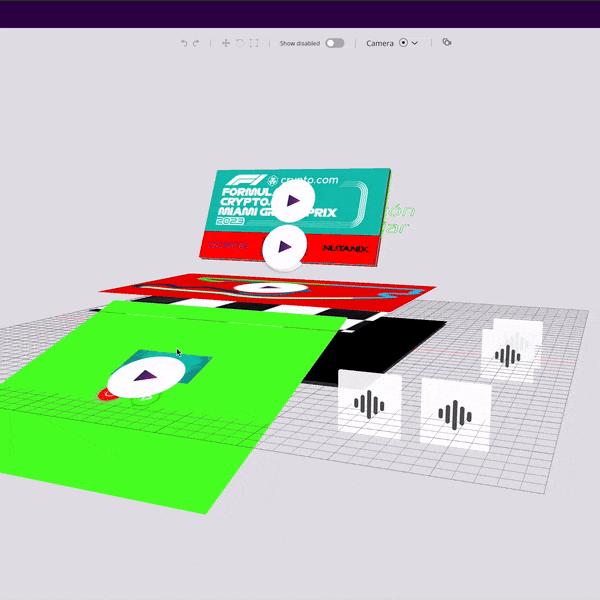Viewport: 600px width, 600px height.
Task: Click the overlapping shapes icon in toolbar
Action: 447,42
